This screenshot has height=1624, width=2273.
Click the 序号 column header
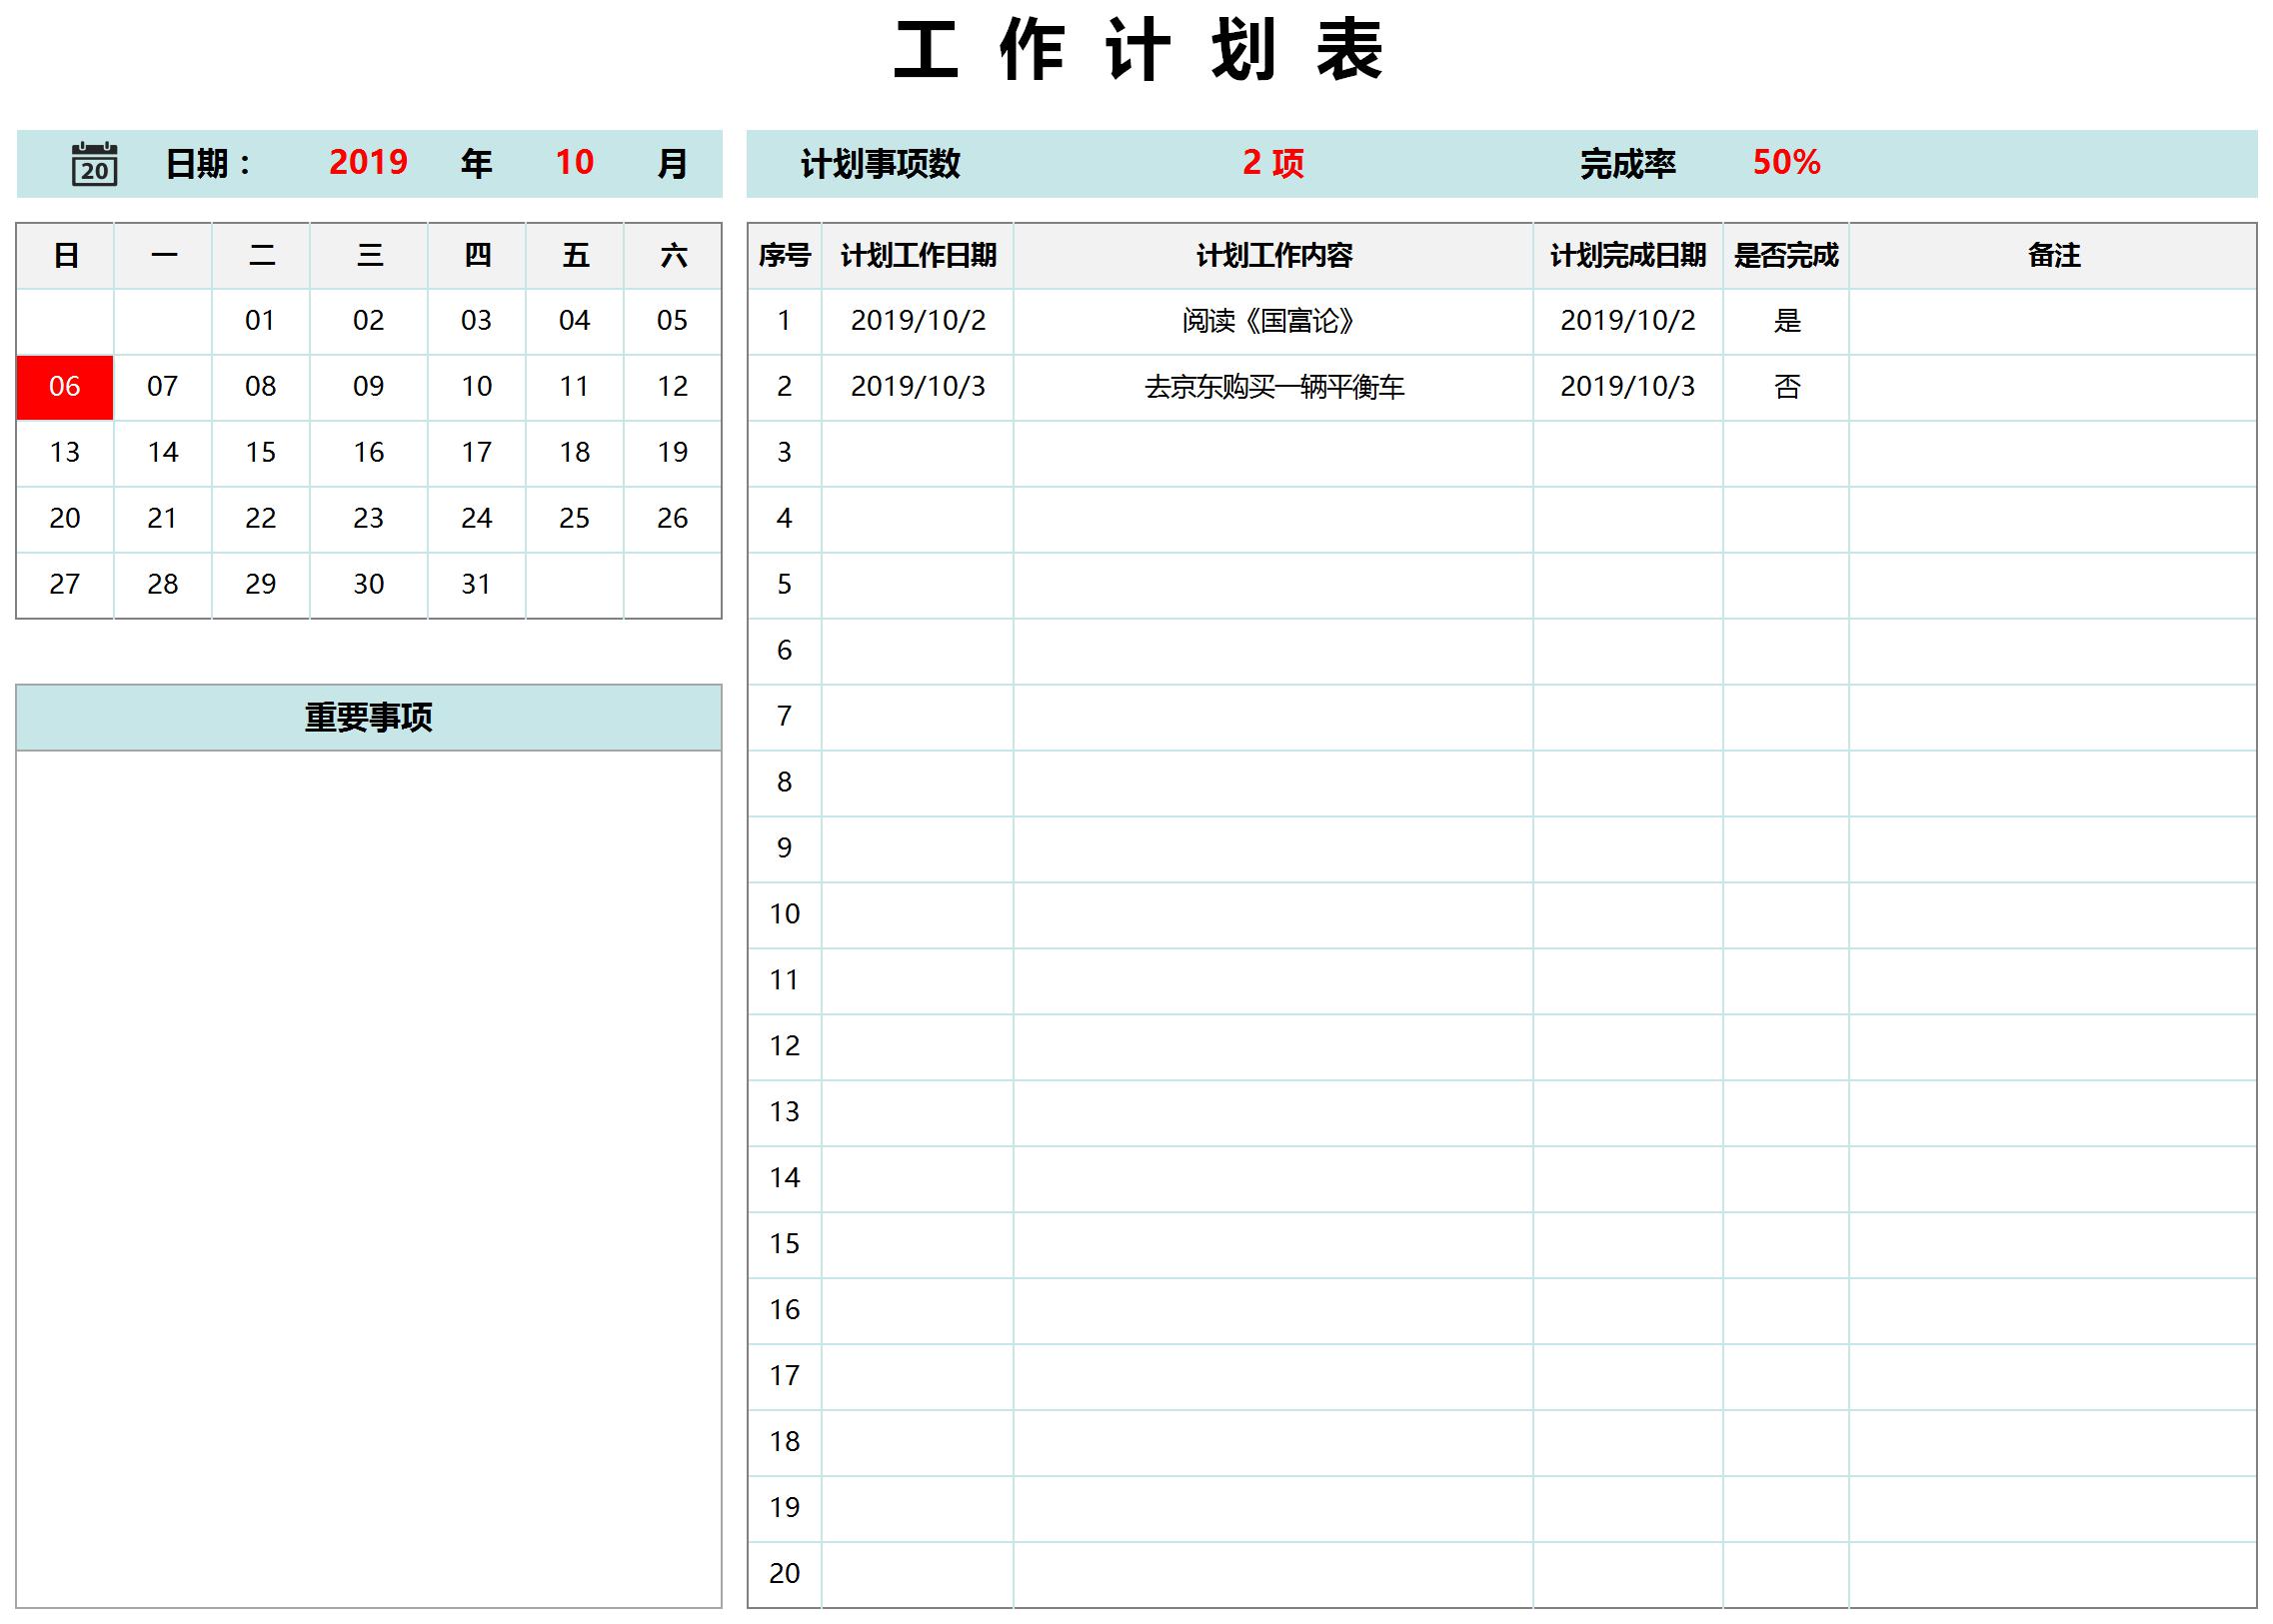pyautogui.click(x=785, y=255)
